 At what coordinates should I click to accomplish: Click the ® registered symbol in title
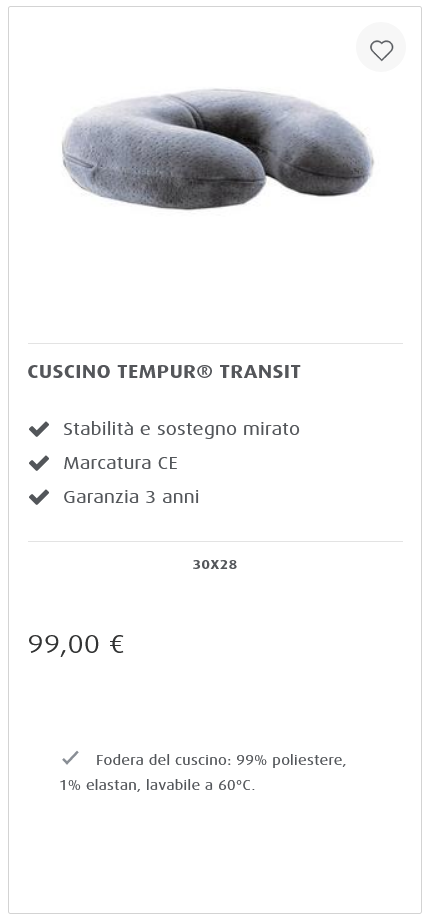205,372
